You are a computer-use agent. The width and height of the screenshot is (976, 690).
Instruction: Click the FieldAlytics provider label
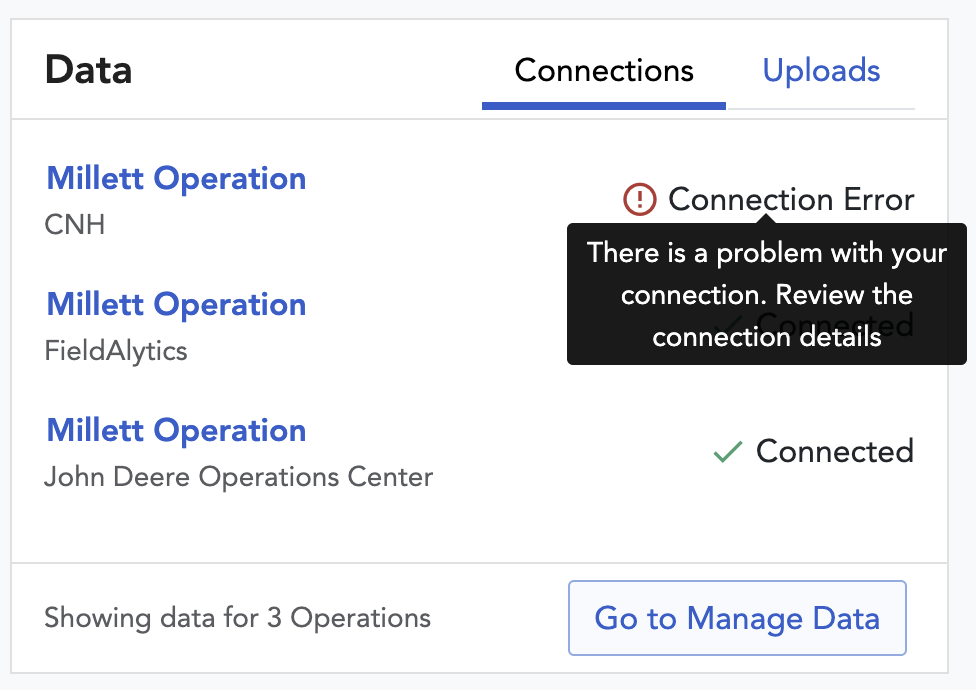point(116,351)
